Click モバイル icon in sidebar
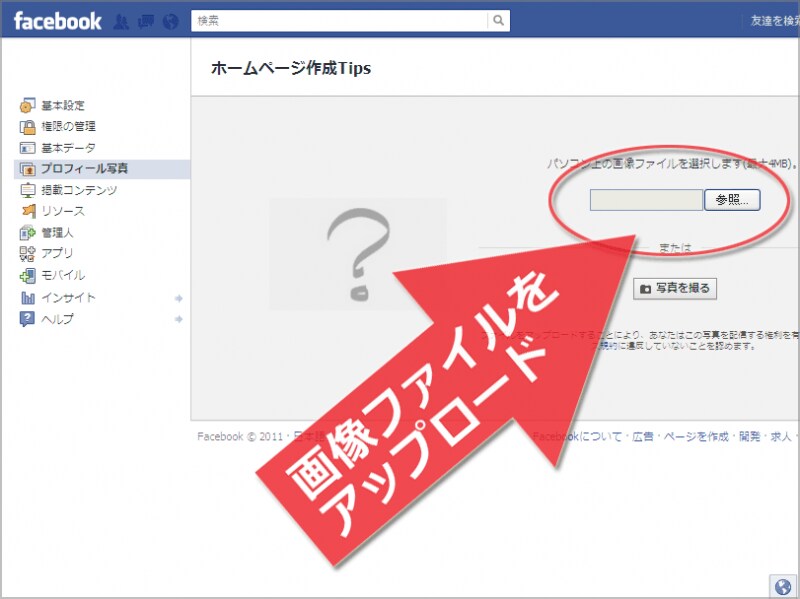800x599 pixels. point(27,276)
